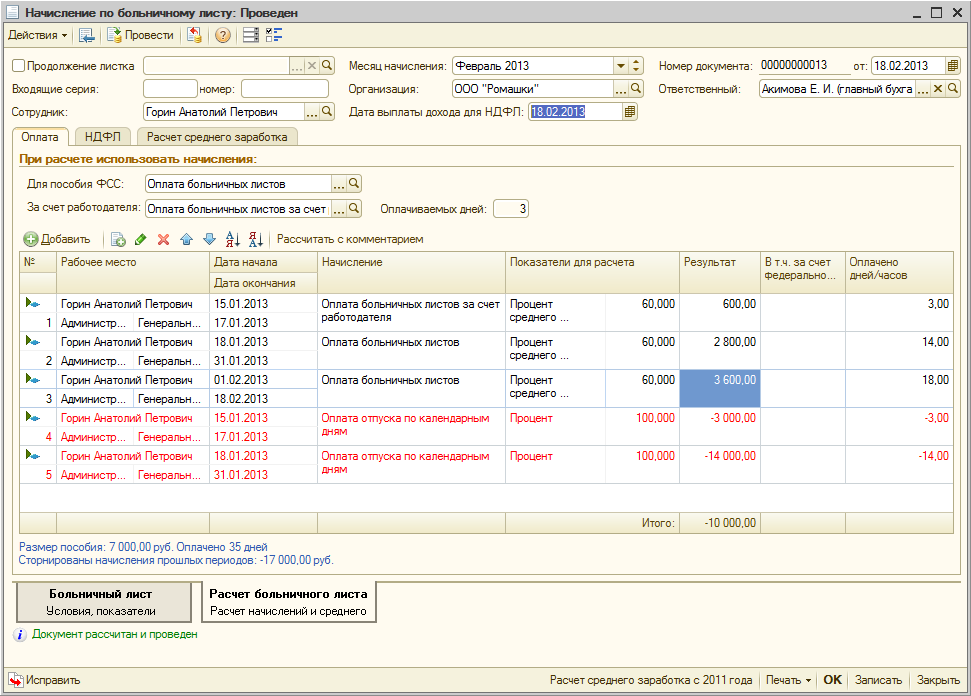The width and height of the screenshot is (971, 696).
Task: Click Рассчитать с комментарием button
Action: point(350,240)
